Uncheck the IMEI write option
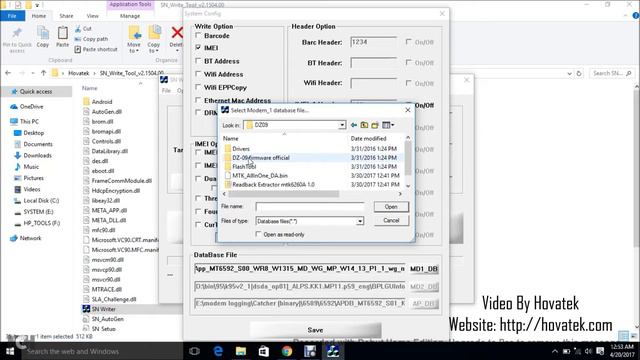The width and height of the screenshot is (640, 360). [198, 48]
